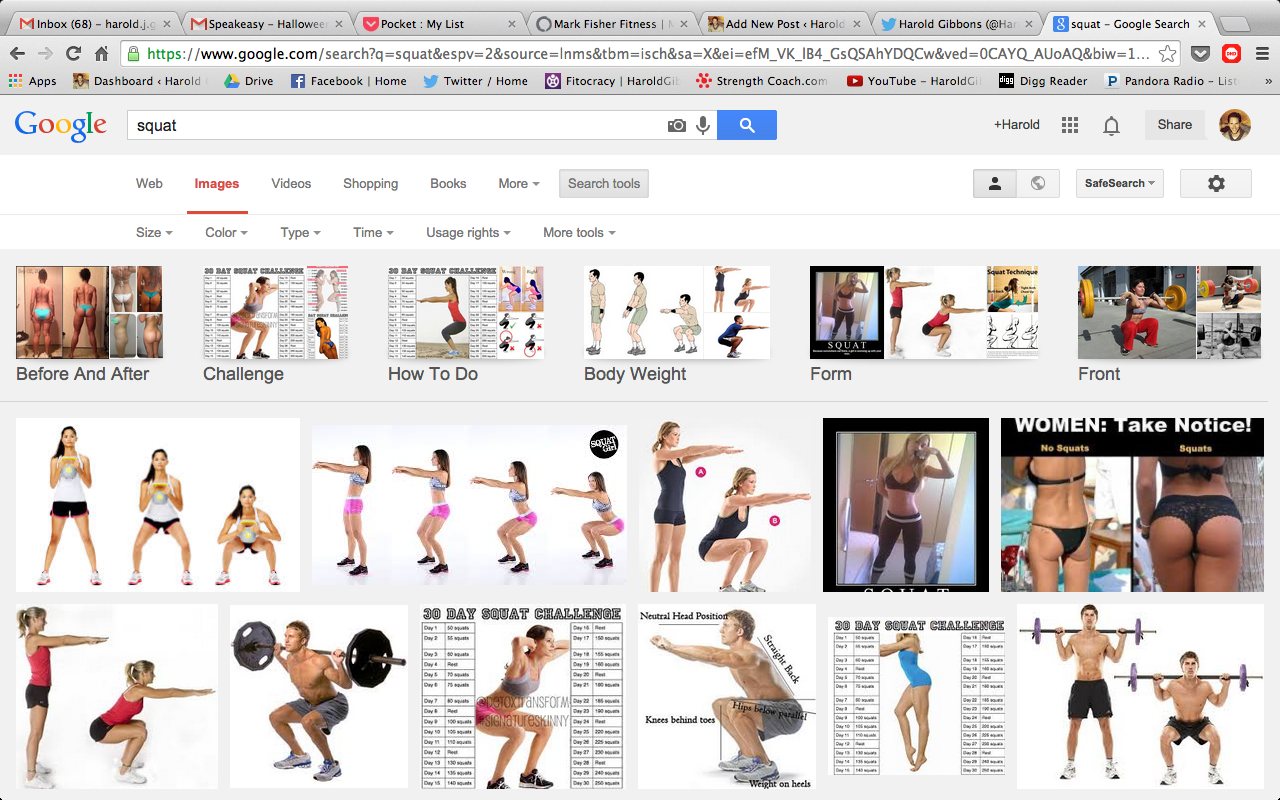Open the Google apps grid icon

tap(1070, 125)
